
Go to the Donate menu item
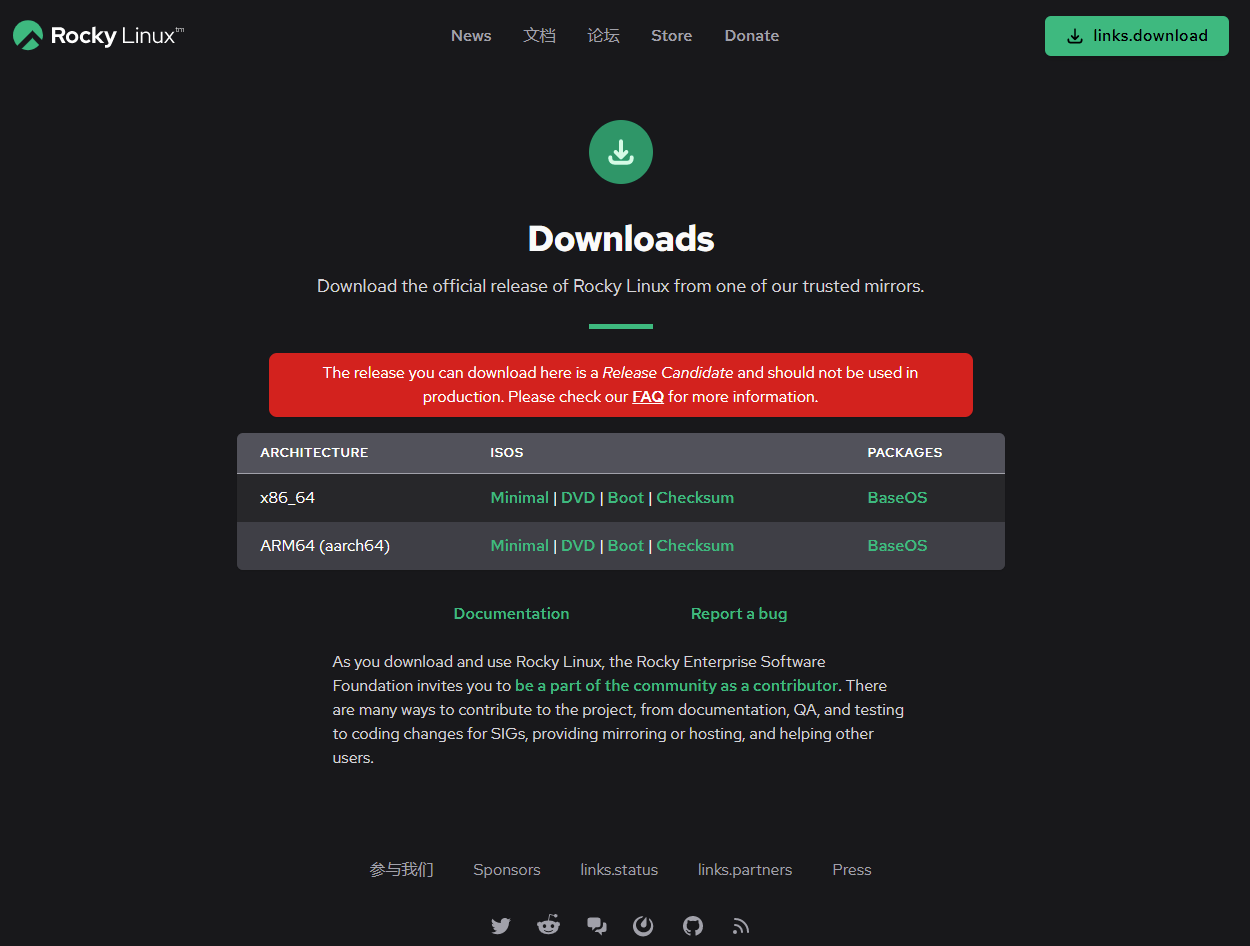coord(752,36)
